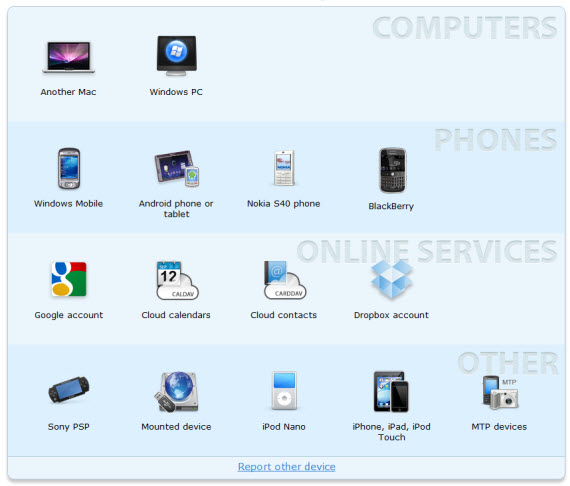Select the Sony PSP icon
The image size is (570, 486).
(69, 390)
